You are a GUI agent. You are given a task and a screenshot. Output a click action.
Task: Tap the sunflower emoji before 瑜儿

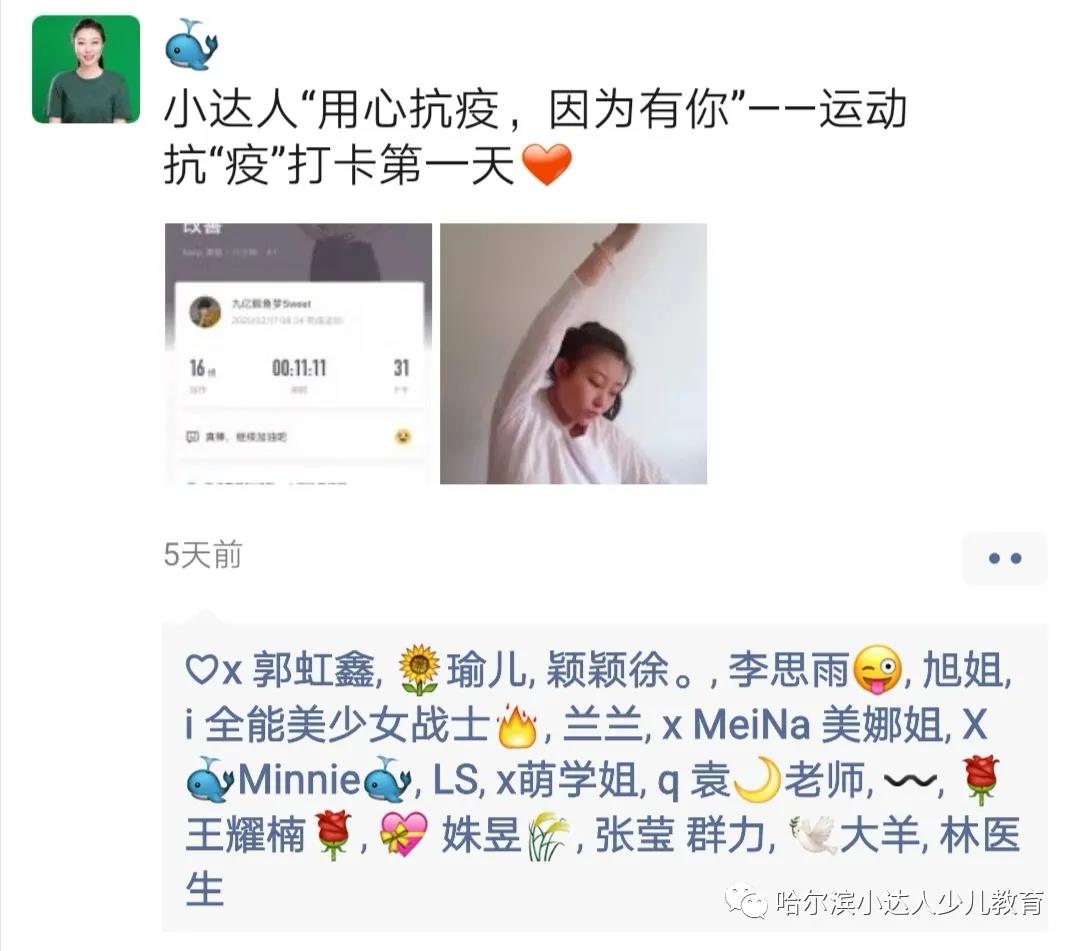419,670
